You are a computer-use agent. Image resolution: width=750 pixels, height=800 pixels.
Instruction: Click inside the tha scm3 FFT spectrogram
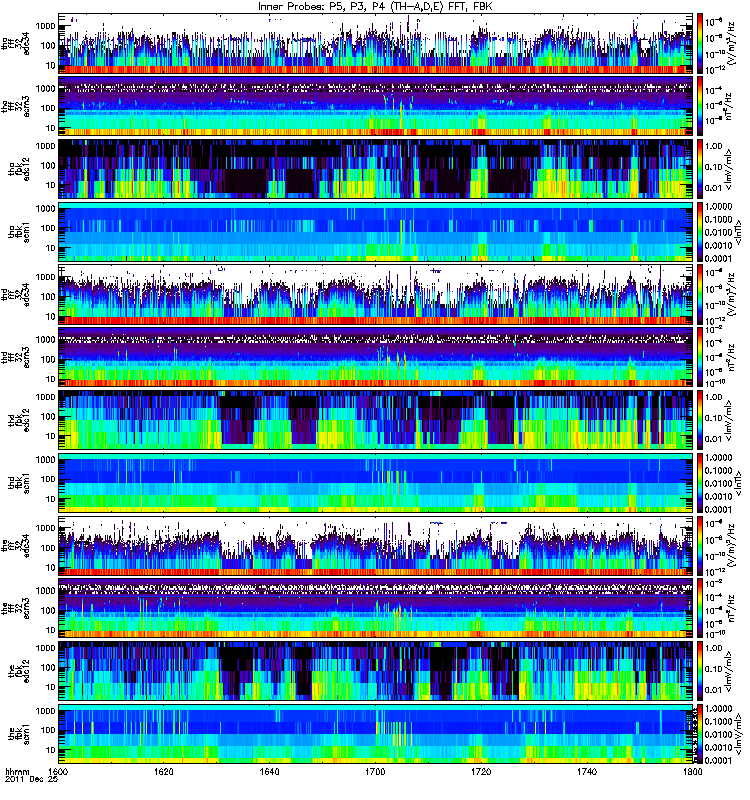375,106
